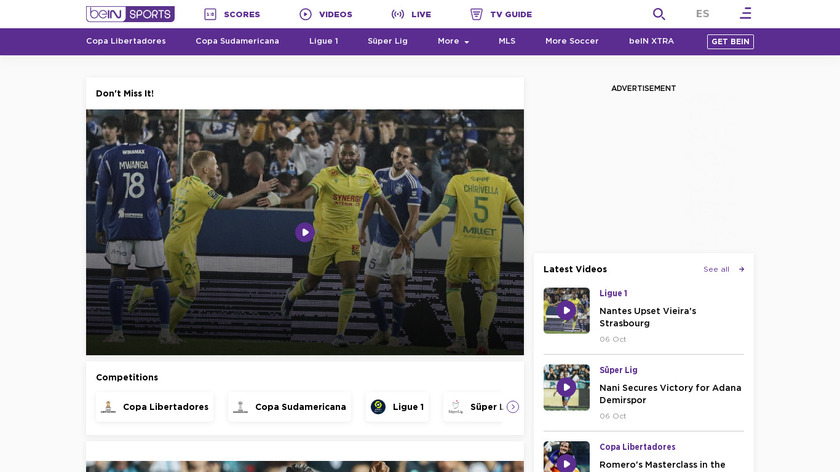Play the Nani Secures Victory video thumbnail
Screen dimensions: 840x472
click(x=566, y=387)
